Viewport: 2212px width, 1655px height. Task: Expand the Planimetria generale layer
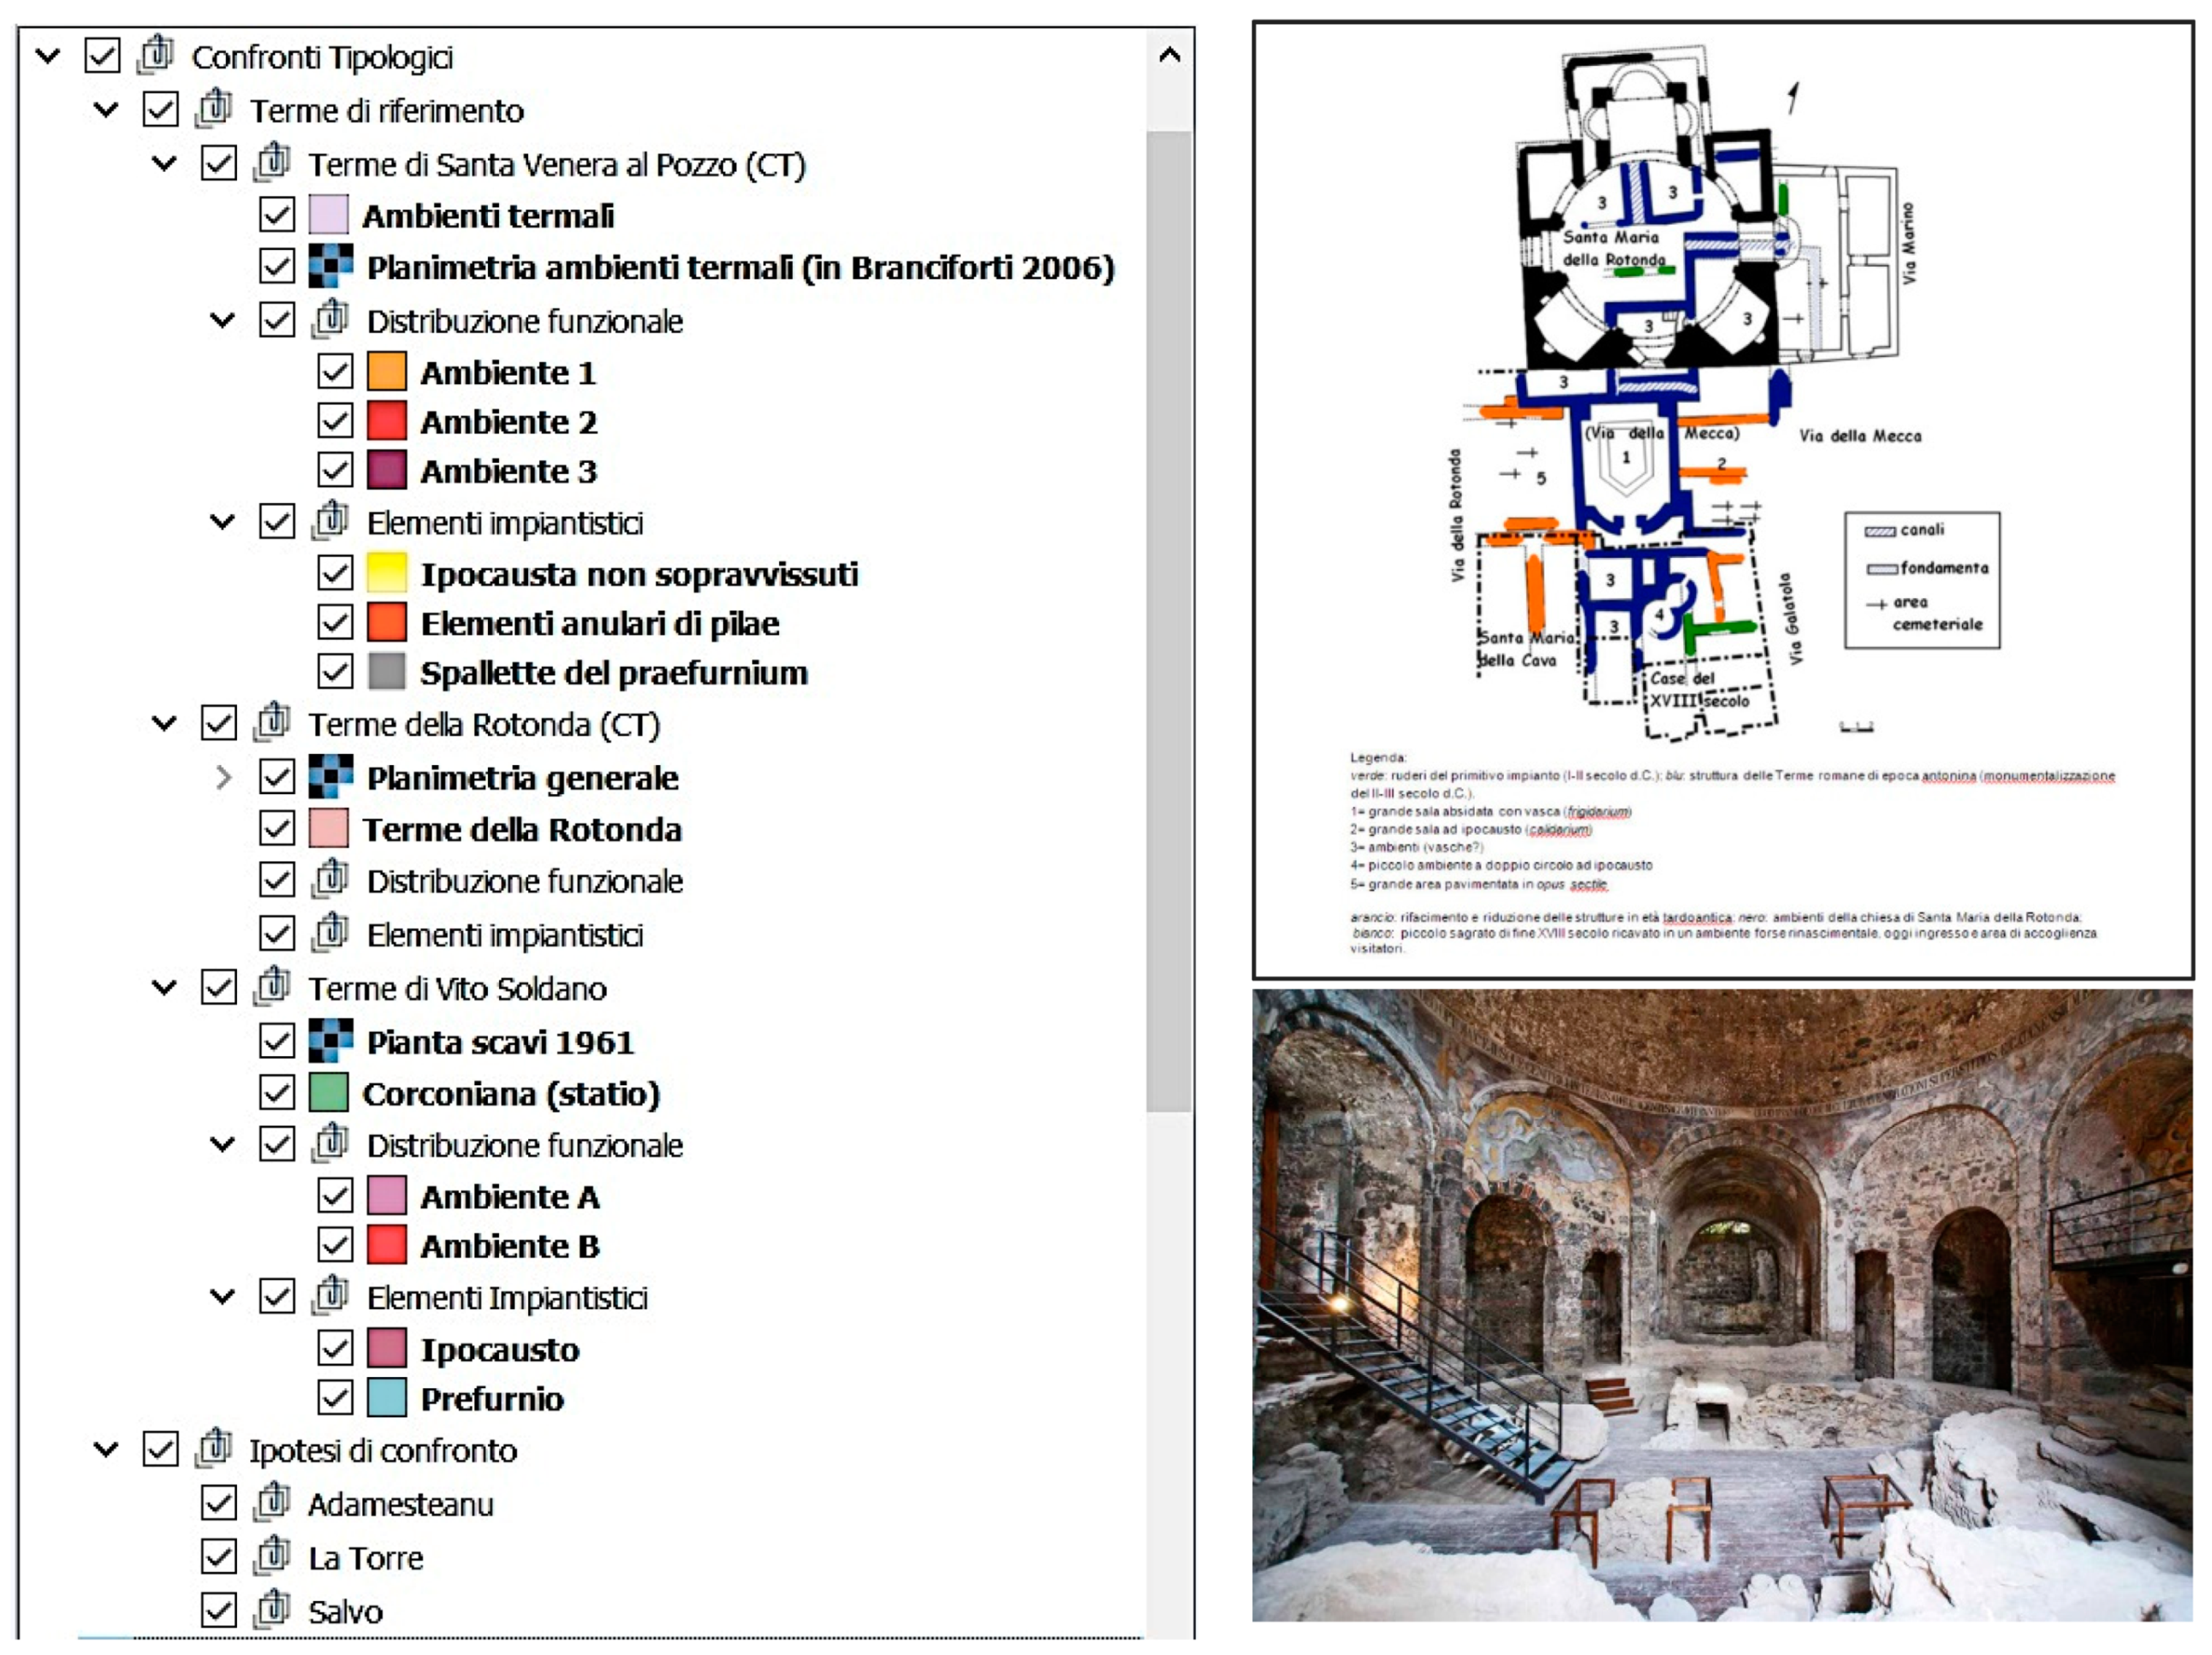223,778
